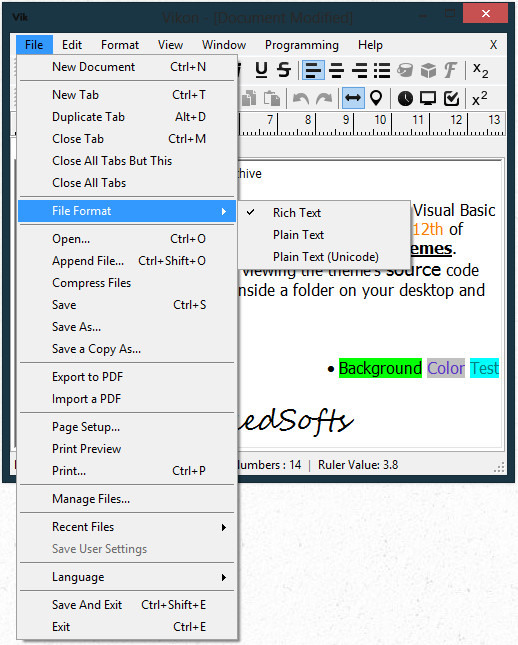This screenshot has width=518, height=645.
Task: Choose Compress Files menu item
Action: pyautogui.click(x=127, y=283)
